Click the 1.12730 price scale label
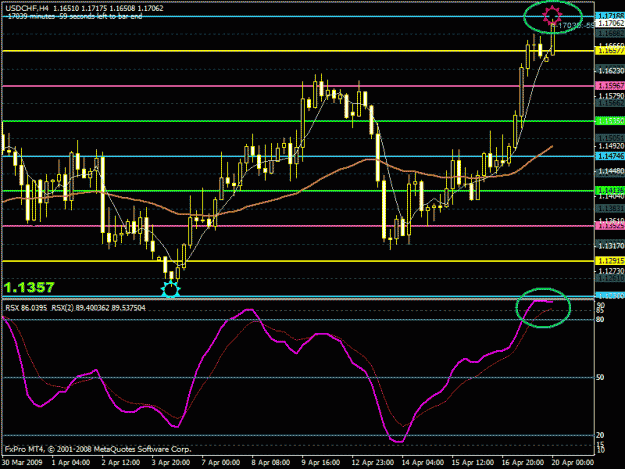 pyautogui.click(x=611, y=271)
